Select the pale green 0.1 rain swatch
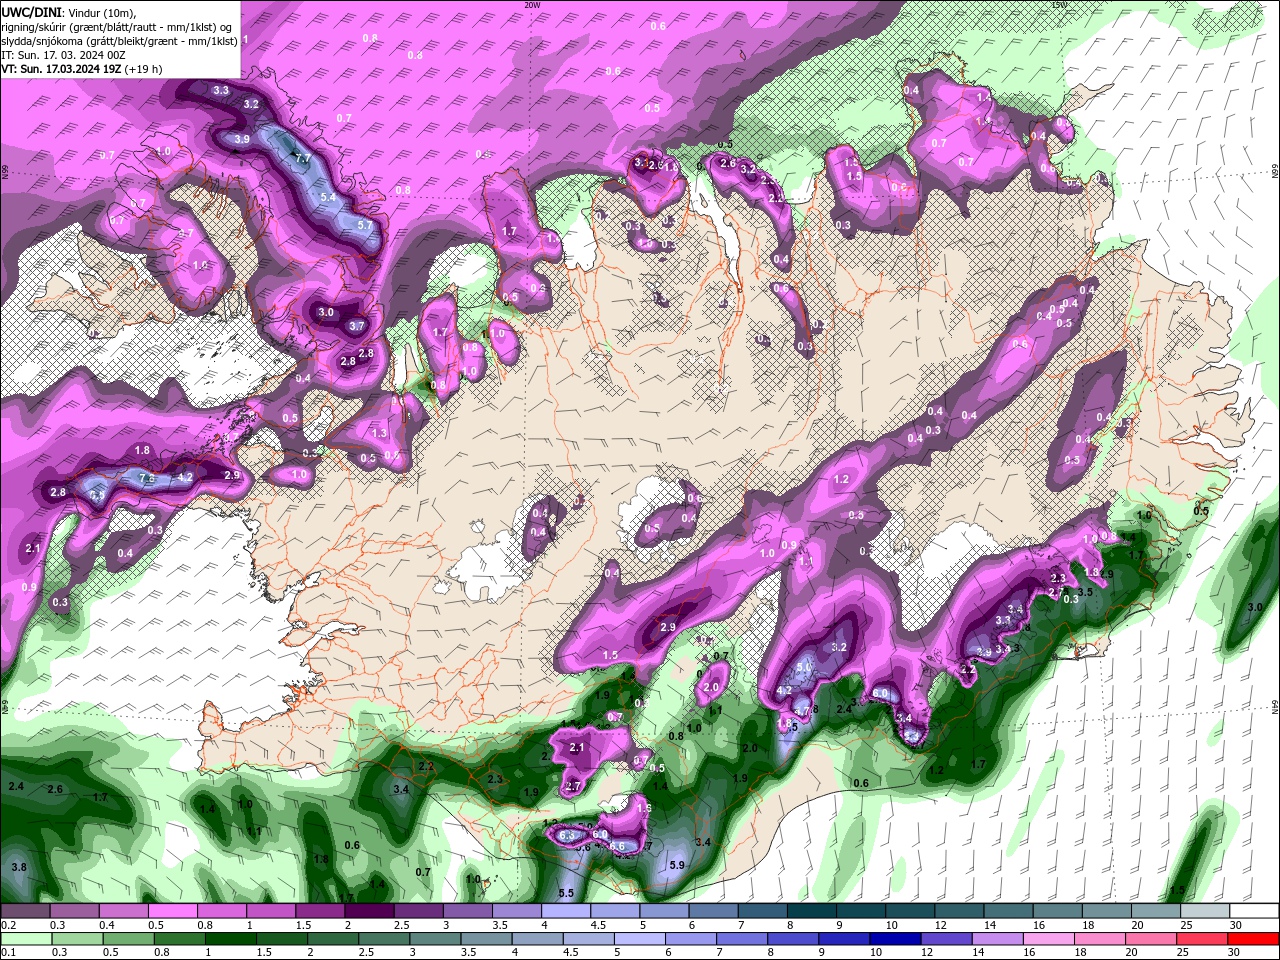Screen dimensions: 1280x960 point(25,939)
